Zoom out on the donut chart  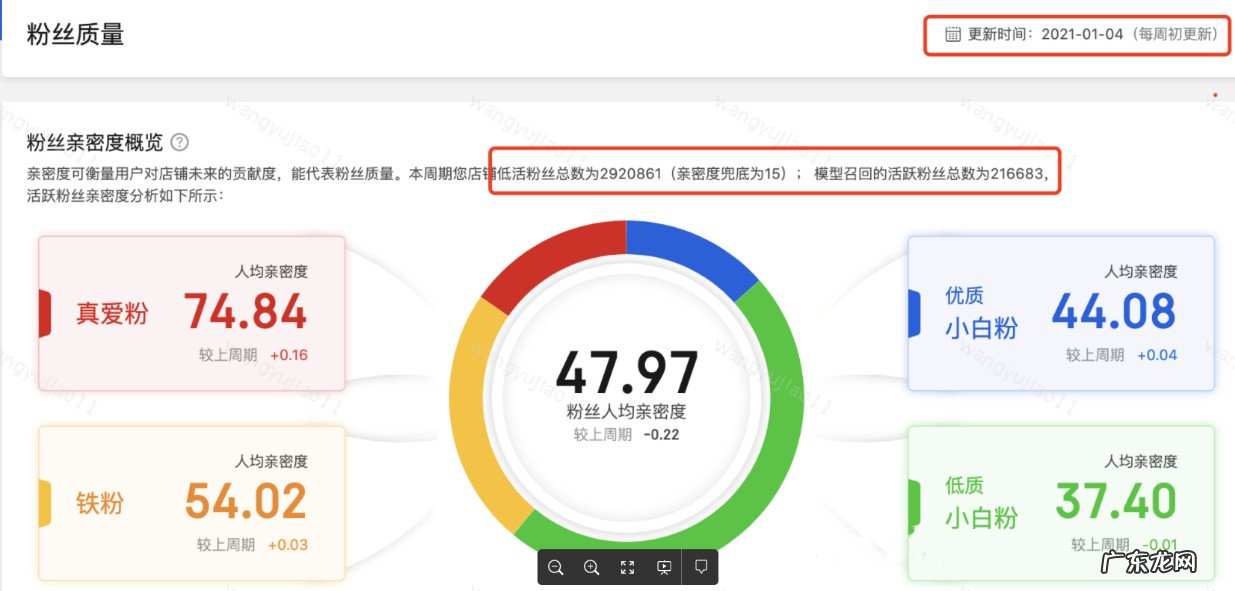(556, 567)
